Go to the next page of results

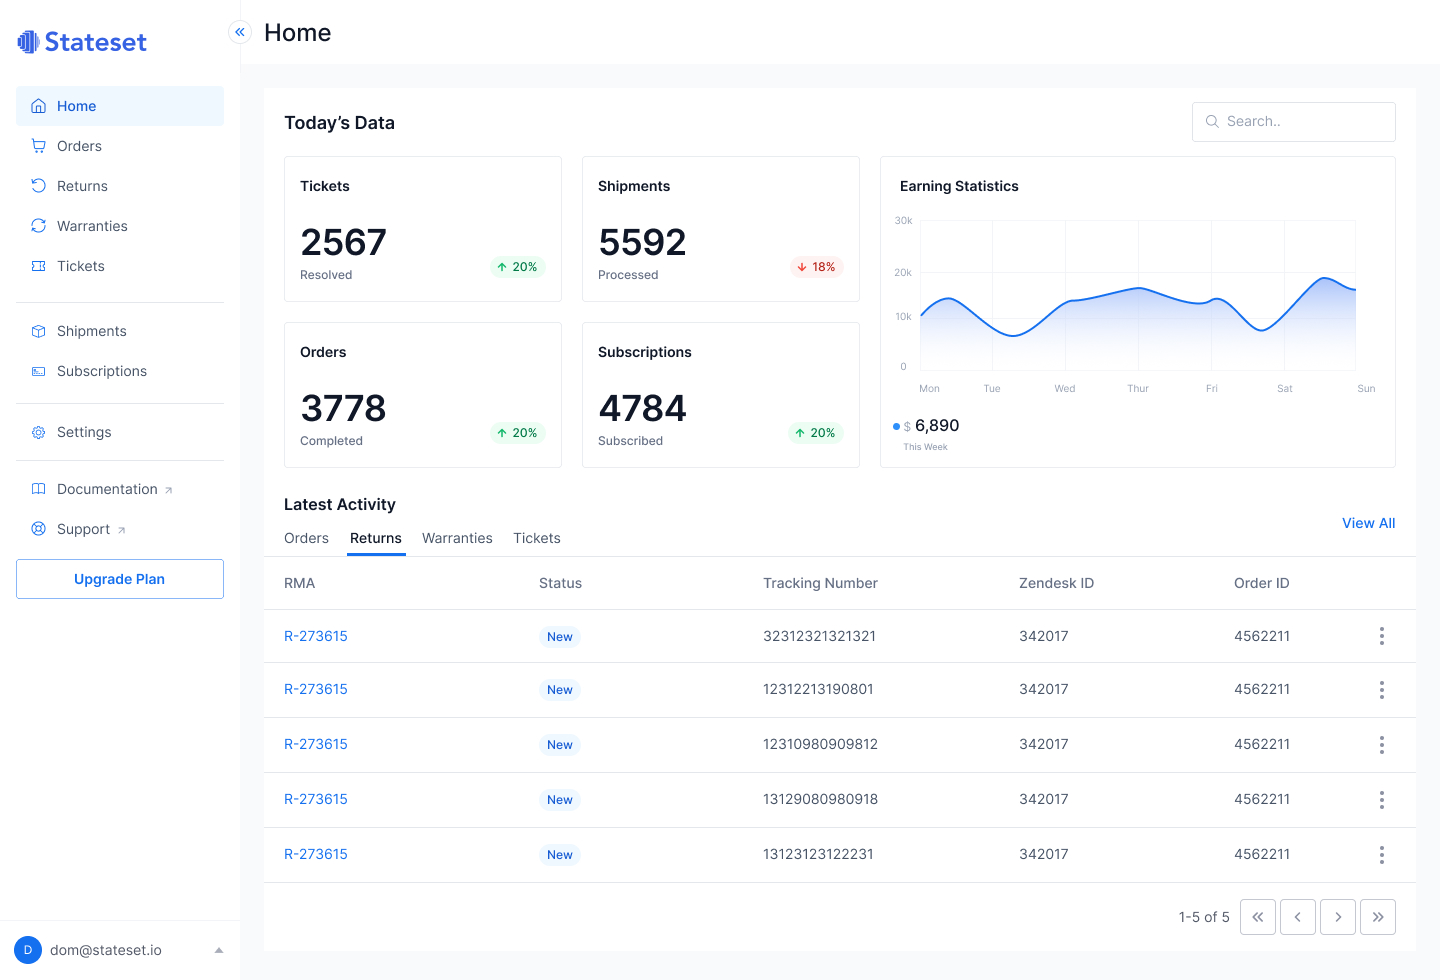[1337, 916]
